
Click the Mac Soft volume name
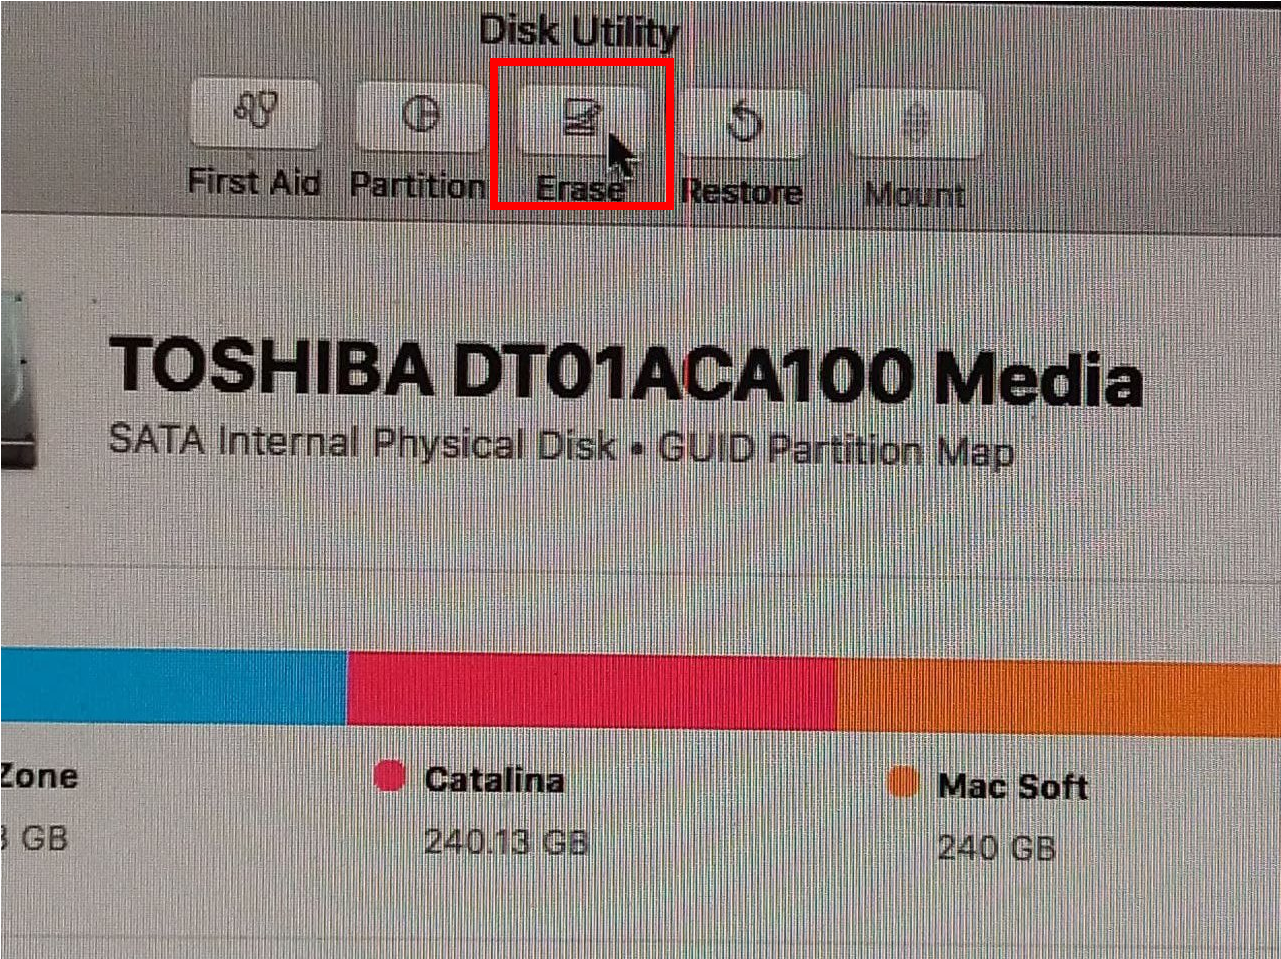[x=1013, y=787]
